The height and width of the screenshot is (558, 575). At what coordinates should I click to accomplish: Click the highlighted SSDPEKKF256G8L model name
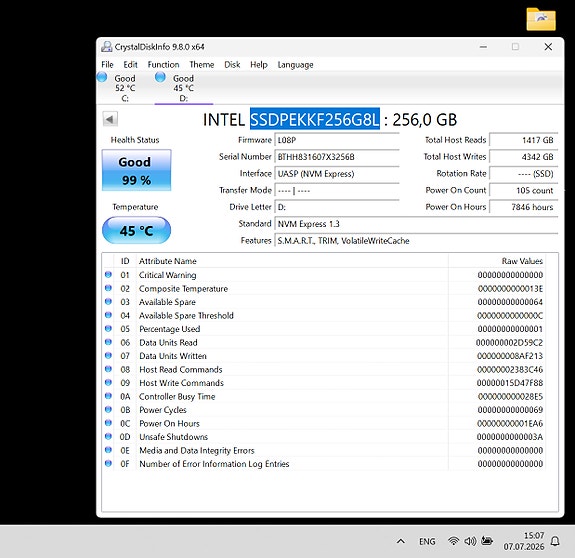[x=315, y=120]
